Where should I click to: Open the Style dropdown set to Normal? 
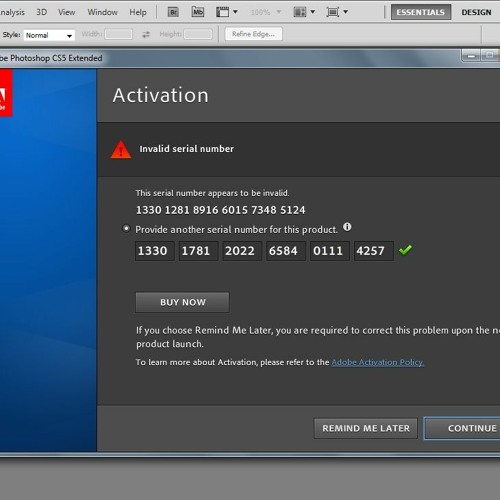(49, 35)
